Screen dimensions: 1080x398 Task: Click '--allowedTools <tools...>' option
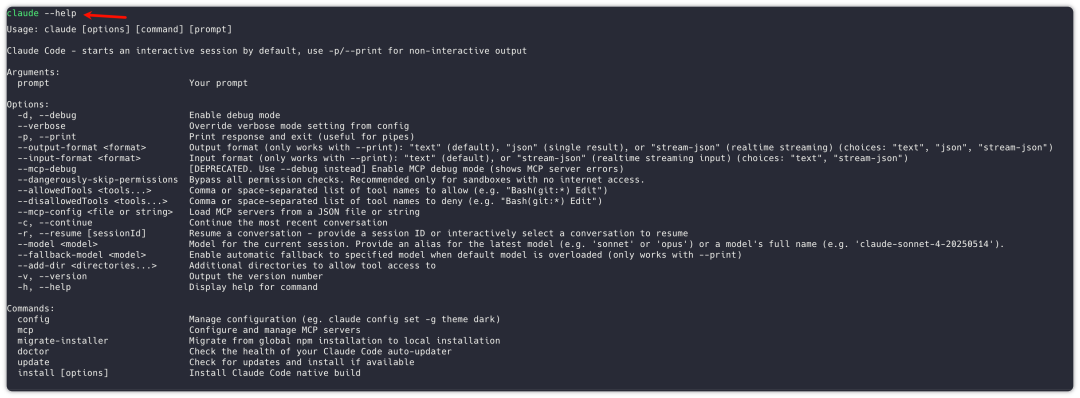[85, 190]
